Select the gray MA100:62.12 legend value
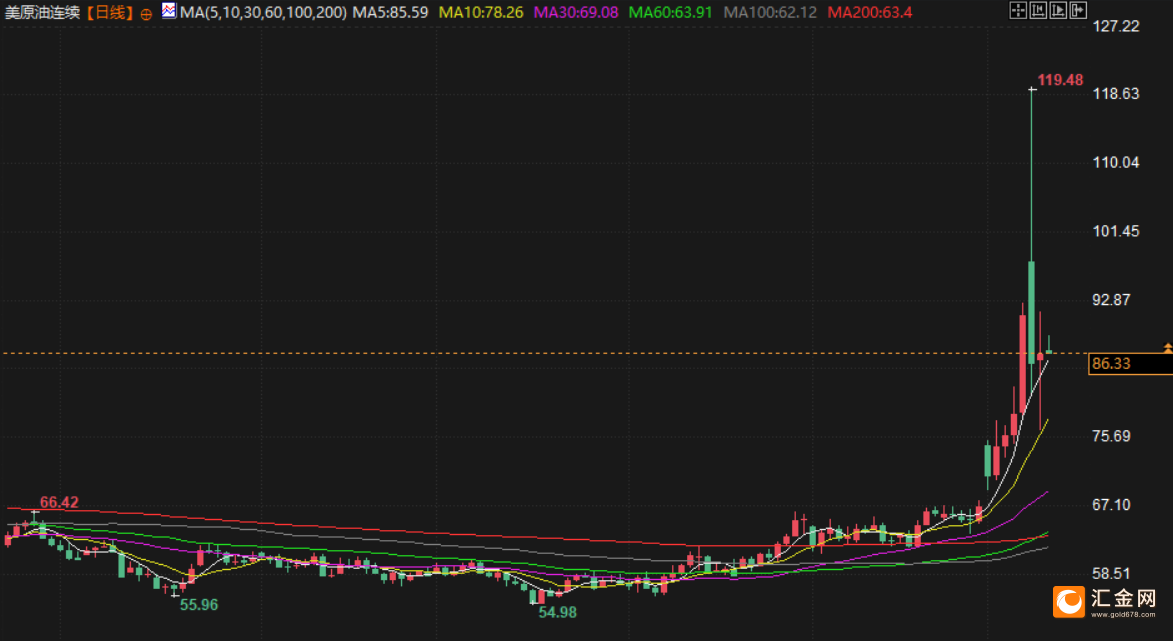This screenshot has width=1173, height=641. [x=770, y=13]
